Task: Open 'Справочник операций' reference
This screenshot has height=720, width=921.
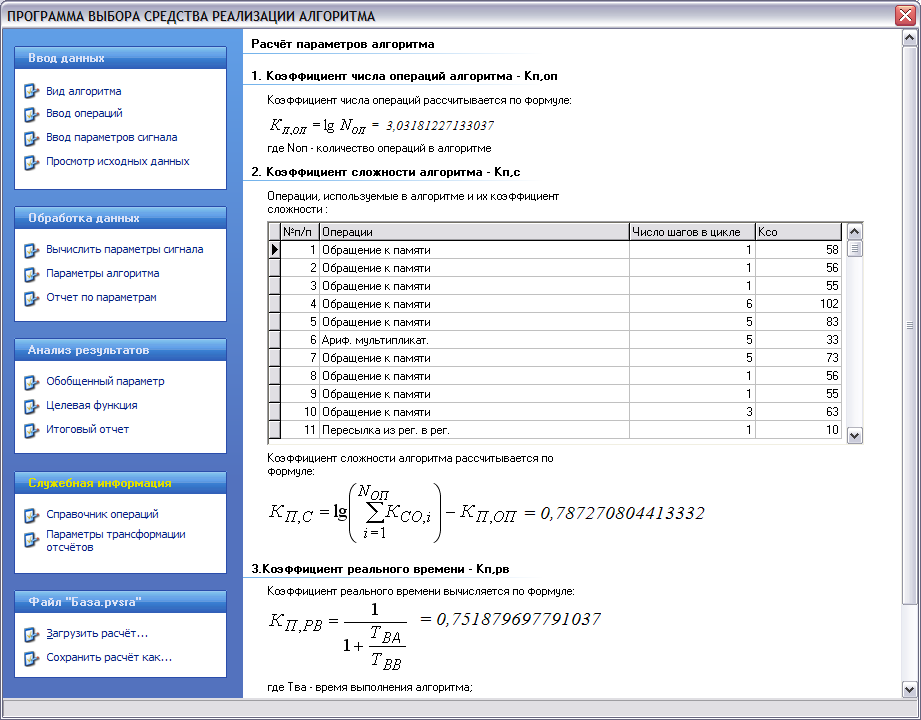Action: (102, 514)
